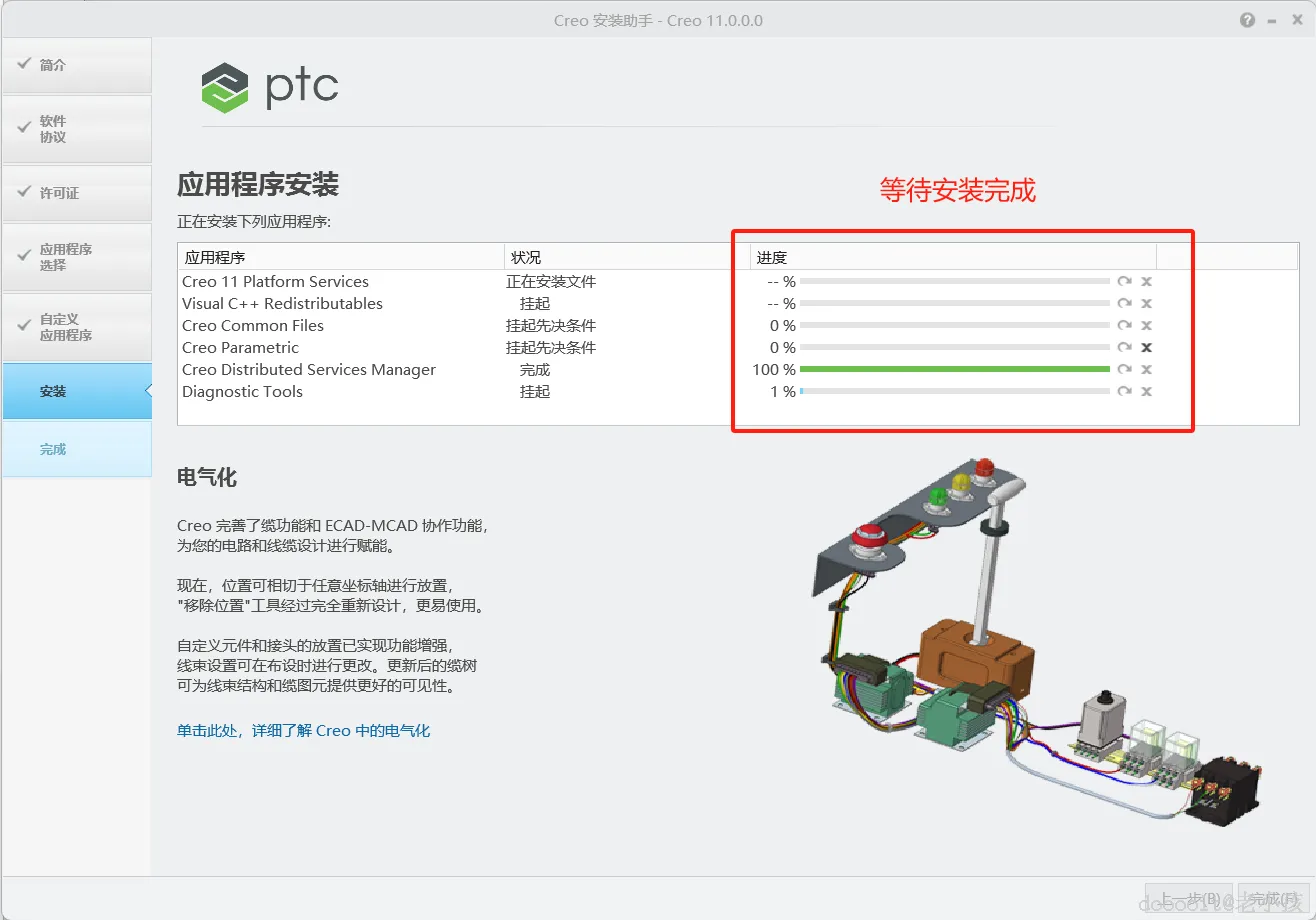Click the "0 %" value for Creo Parametric
This screenshot has width=1316, height=920.
(783, 348)
